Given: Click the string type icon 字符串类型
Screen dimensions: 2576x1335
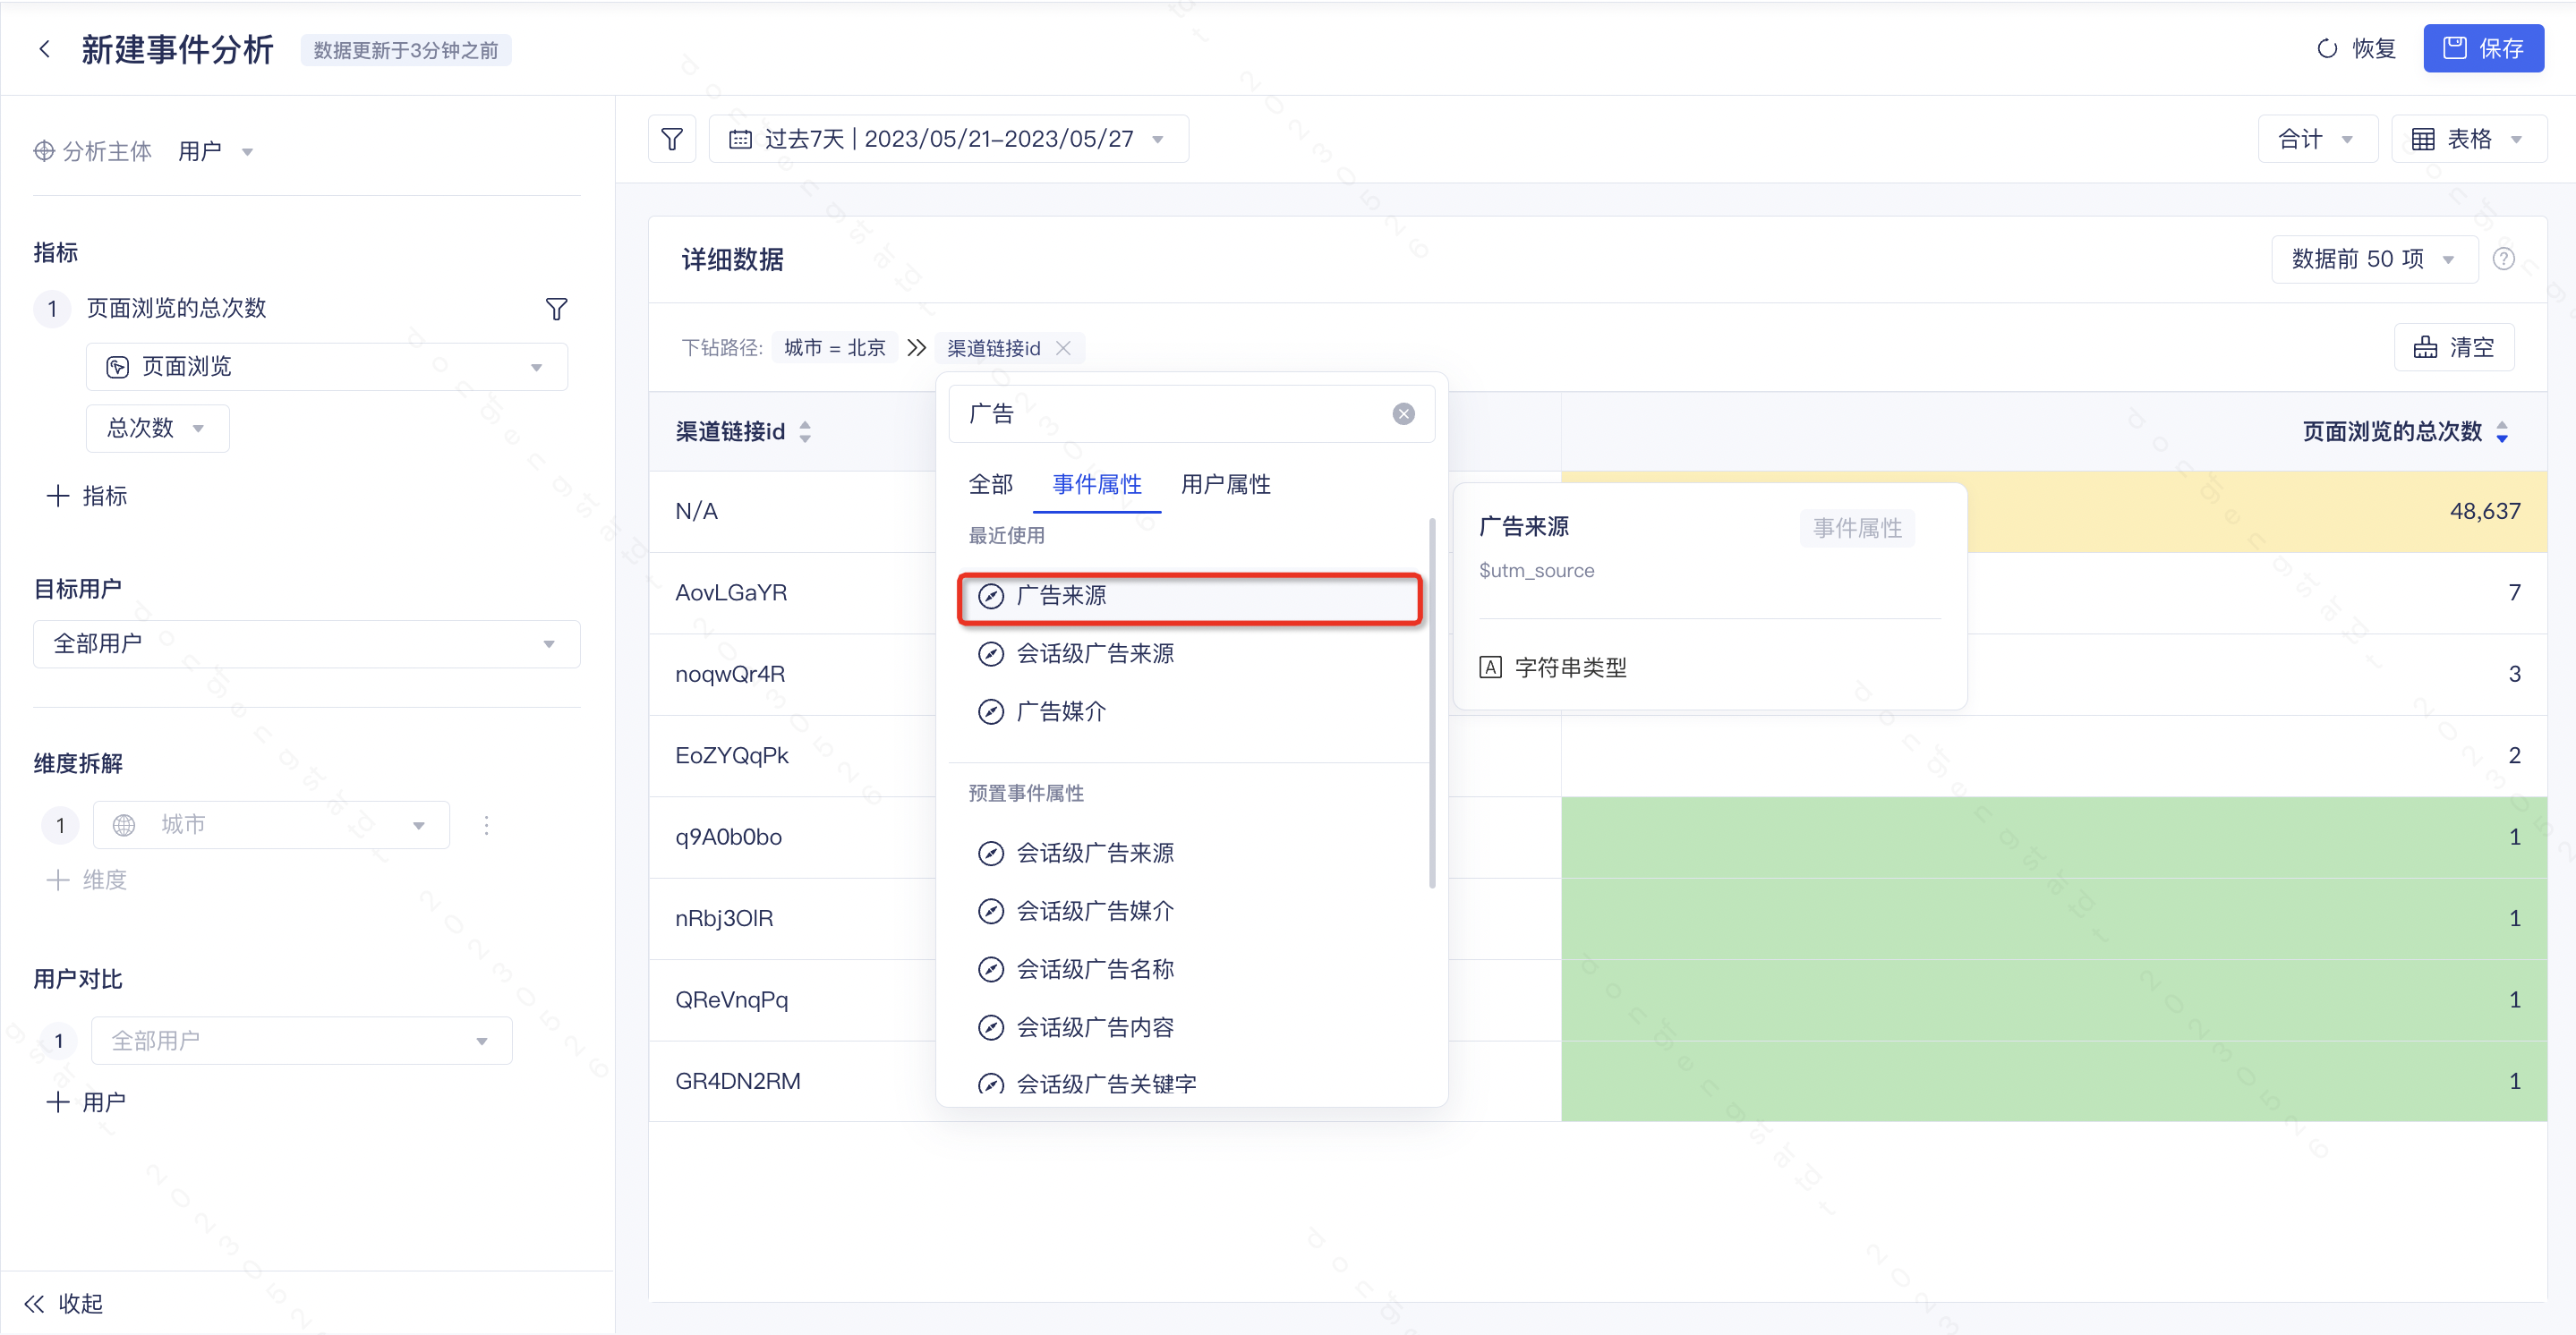Looking at the screenshot, I should point(1490,667).
